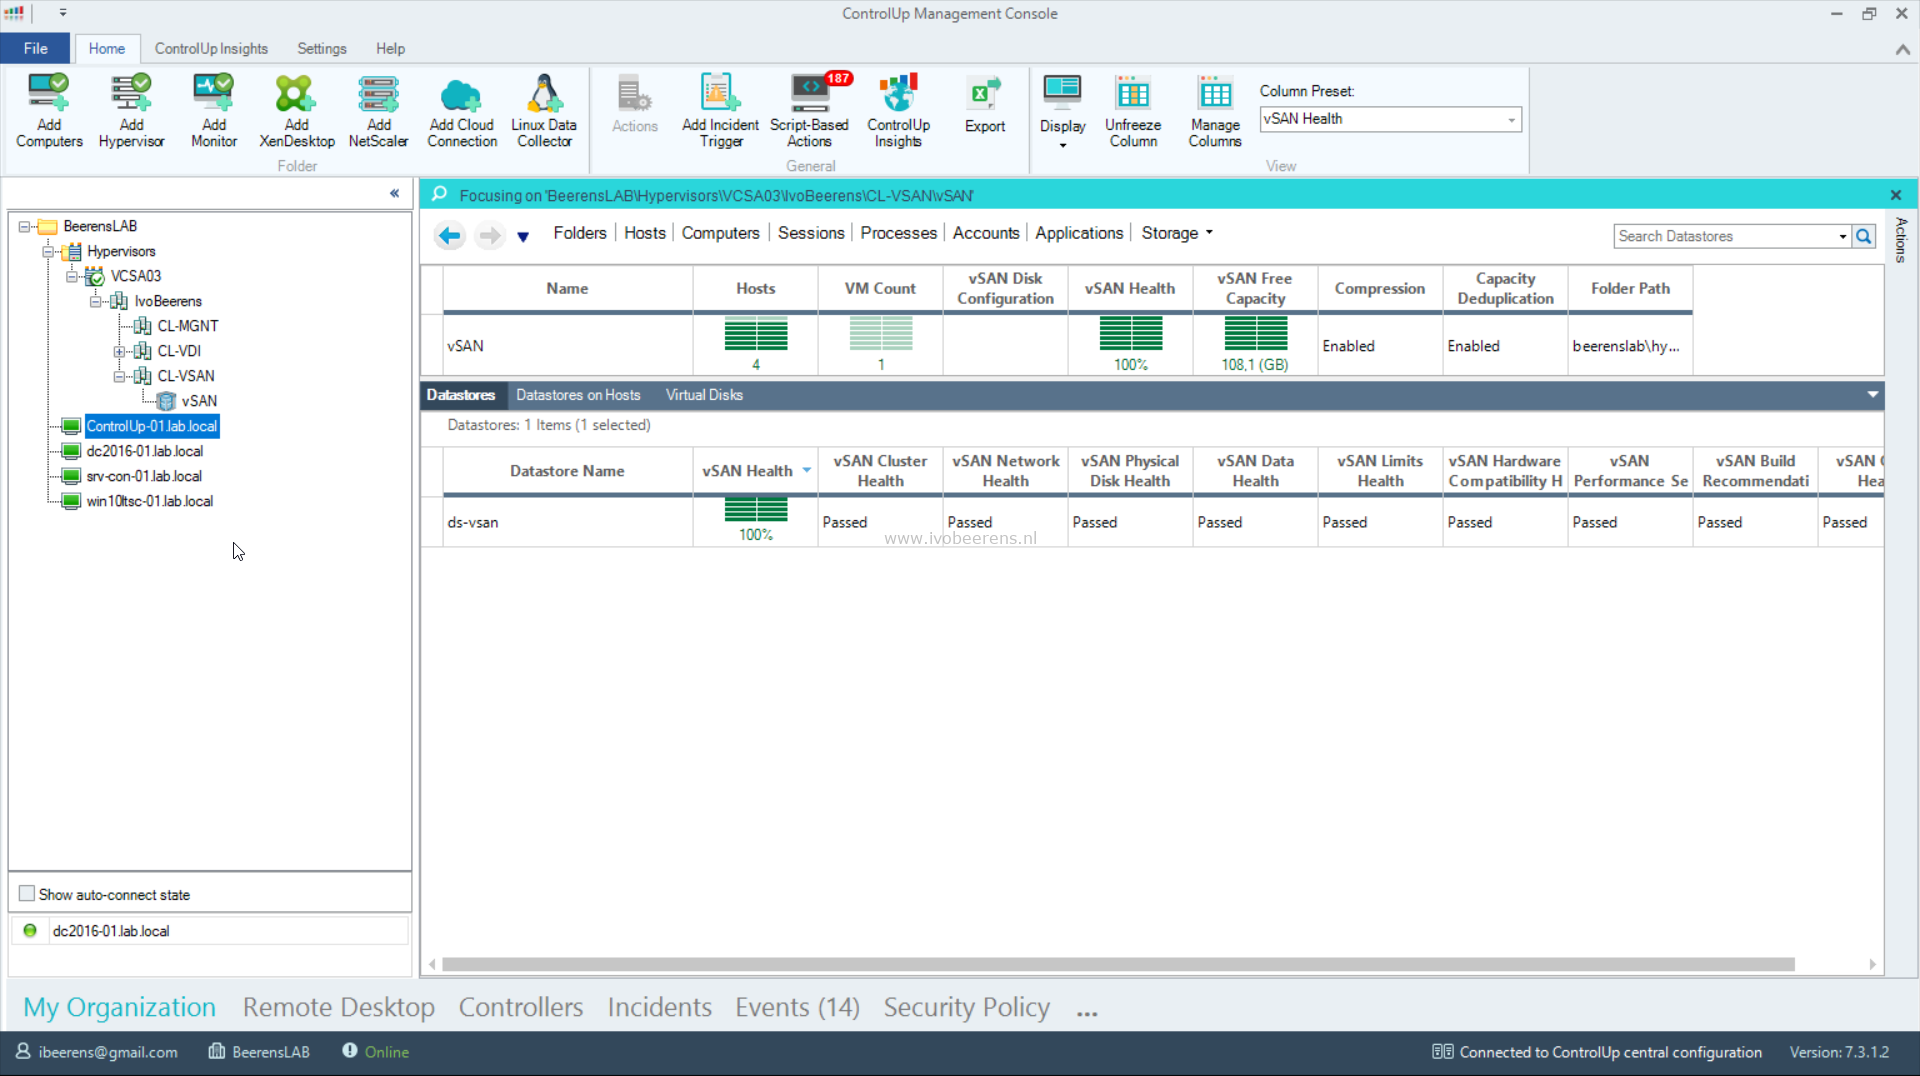The width and height of the screenshot is (1920, 1076).
Task: Go back with the blue back arrow
Action: (x=450, y=236)
